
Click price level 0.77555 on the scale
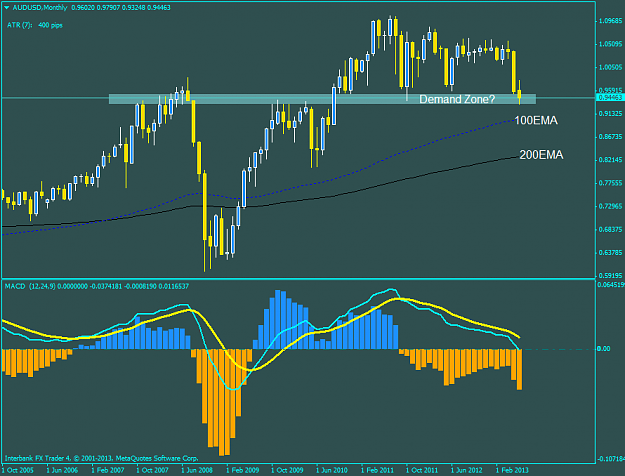pos(611,183)
